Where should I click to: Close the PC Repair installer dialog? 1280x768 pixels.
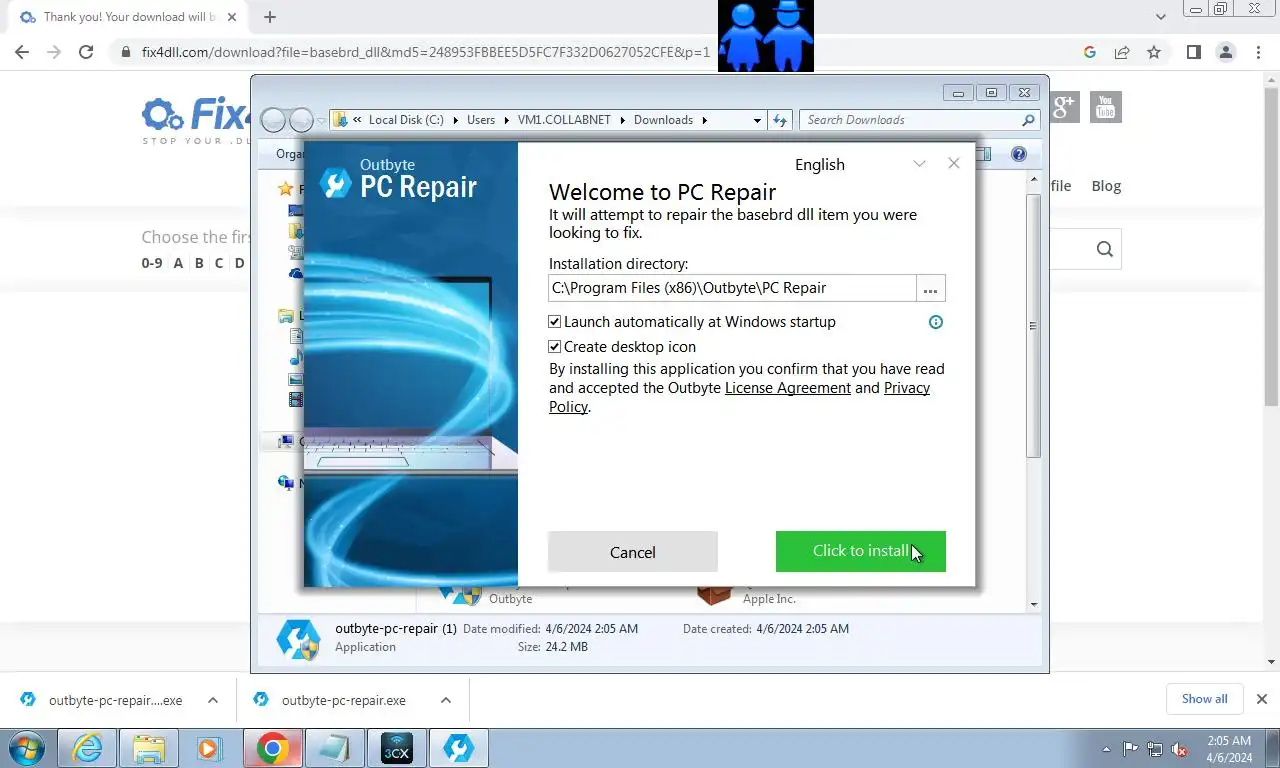tap(954, 163)
